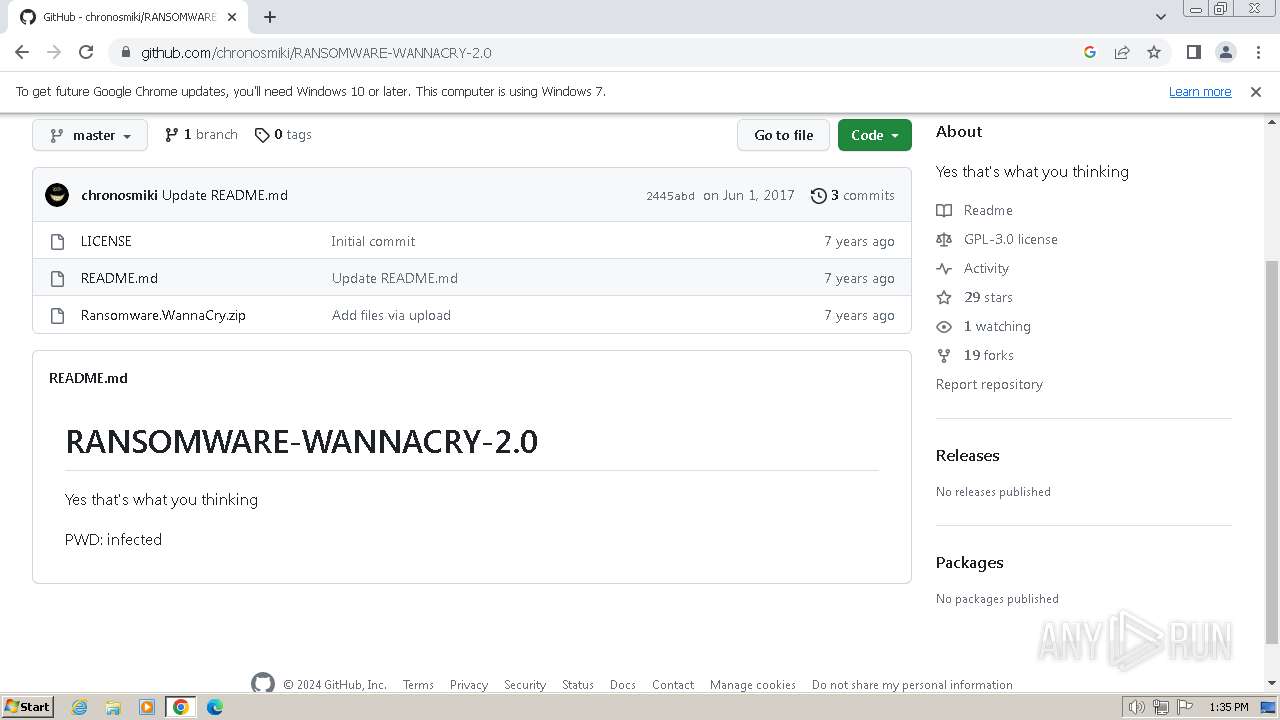View the 1 branch link

pyautogui.click(x=201, y=134)
